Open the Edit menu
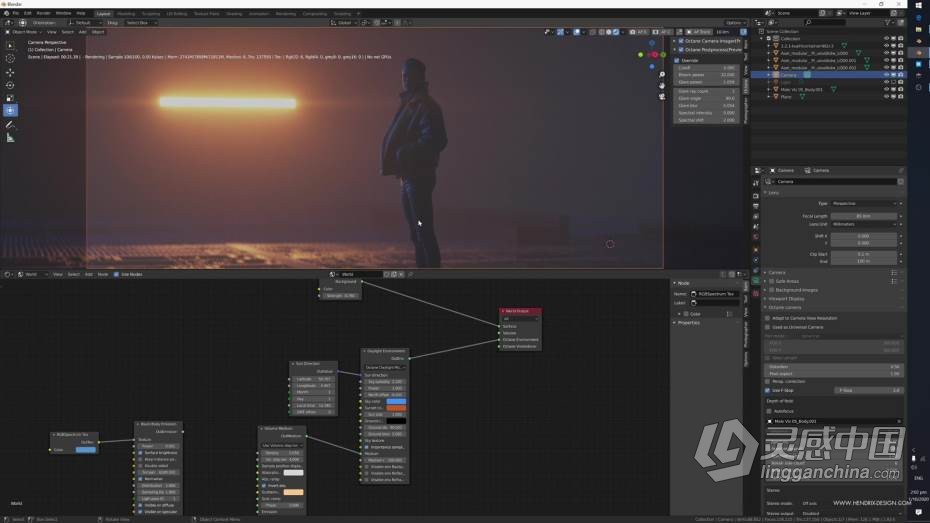This screenshot has height=523, width=930. click(27, 13)
